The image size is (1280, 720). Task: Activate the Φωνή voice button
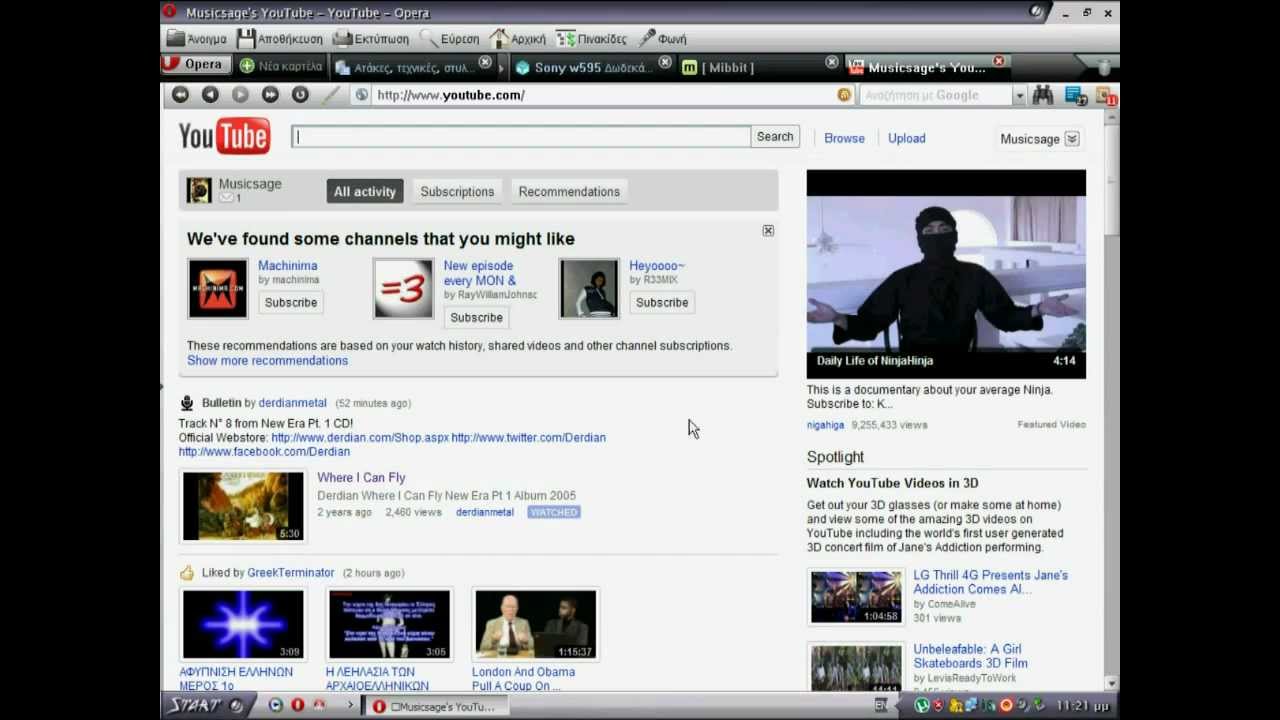(x=663, y=39)
